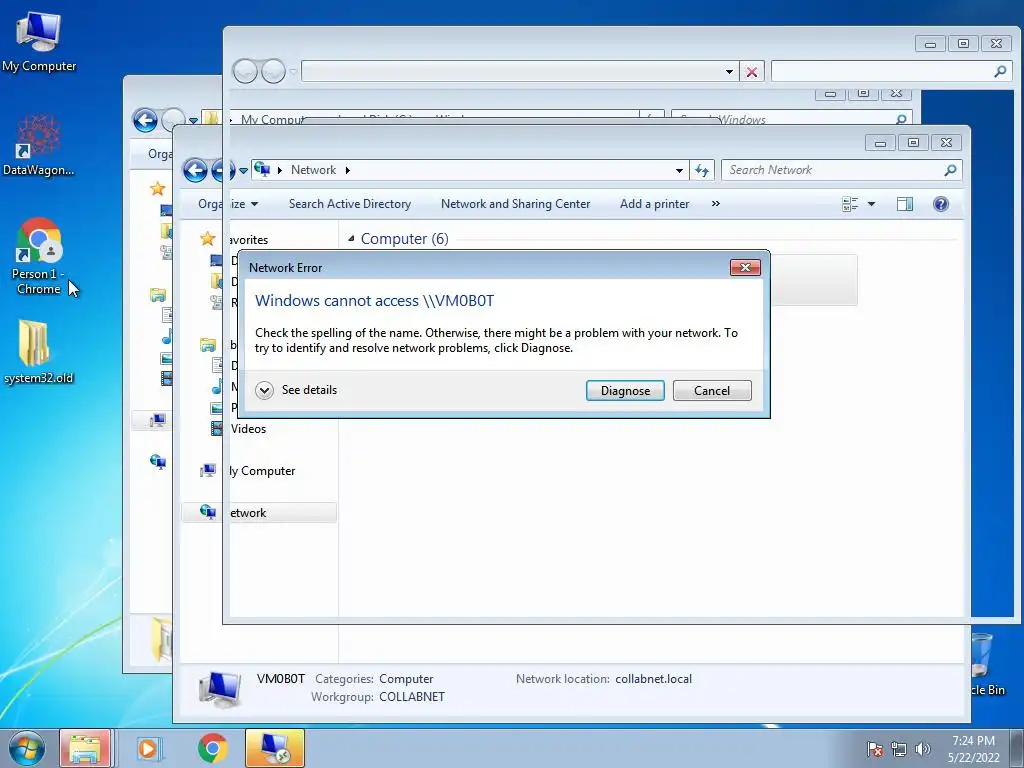The height and width of the screenshot is (768, 1024).
Task: Click network status tray icon
Action: [x=899, y=749]
